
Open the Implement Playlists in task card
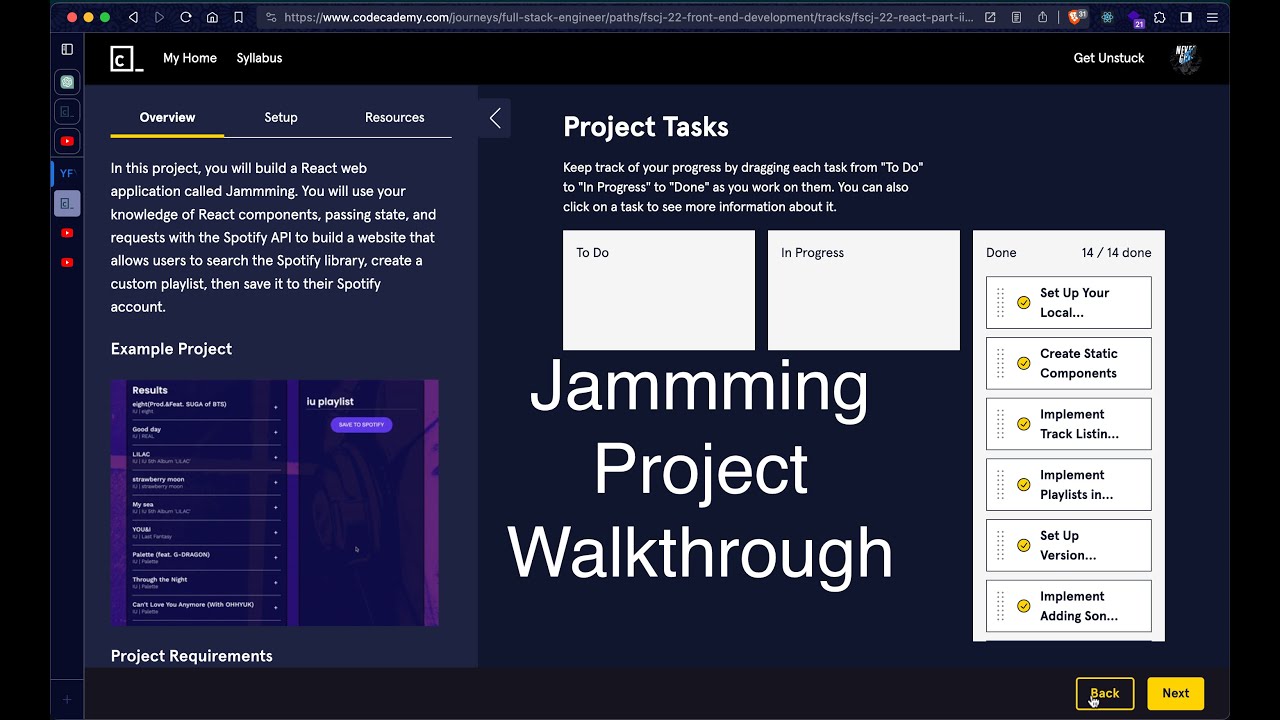1068,484
